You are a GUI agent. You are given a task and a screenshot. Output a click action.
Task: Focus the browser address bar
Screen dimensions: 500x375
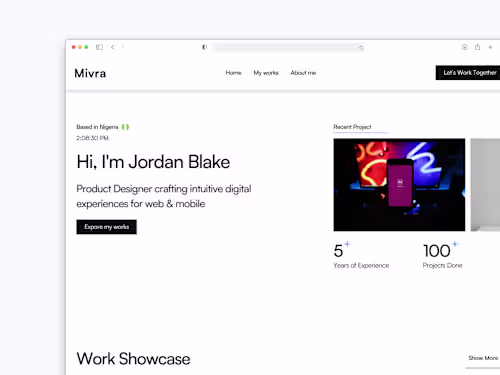288,48
